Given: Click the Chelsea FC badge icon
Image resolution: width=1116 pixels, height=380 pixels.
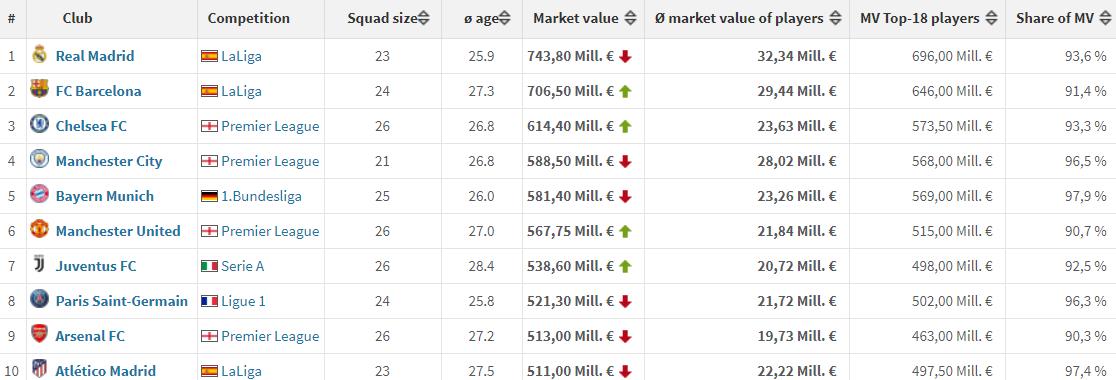Looking at the screenshot, I should (39, 125).
